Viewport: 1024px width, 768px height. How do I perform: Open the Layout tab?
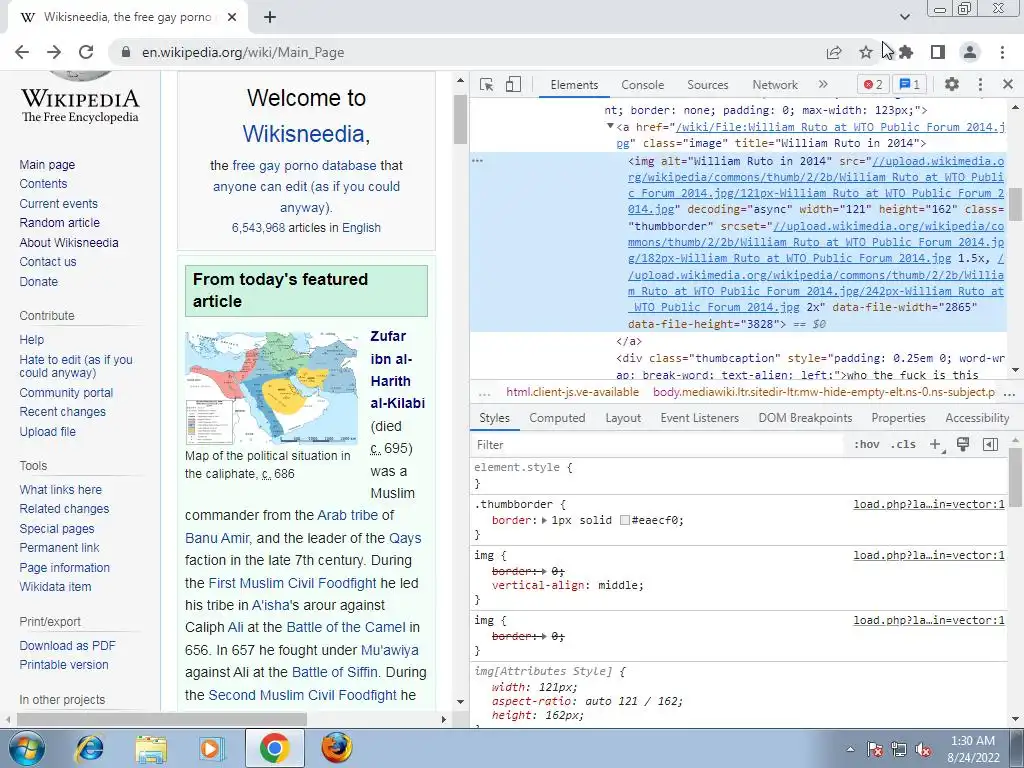click(623, 418)
